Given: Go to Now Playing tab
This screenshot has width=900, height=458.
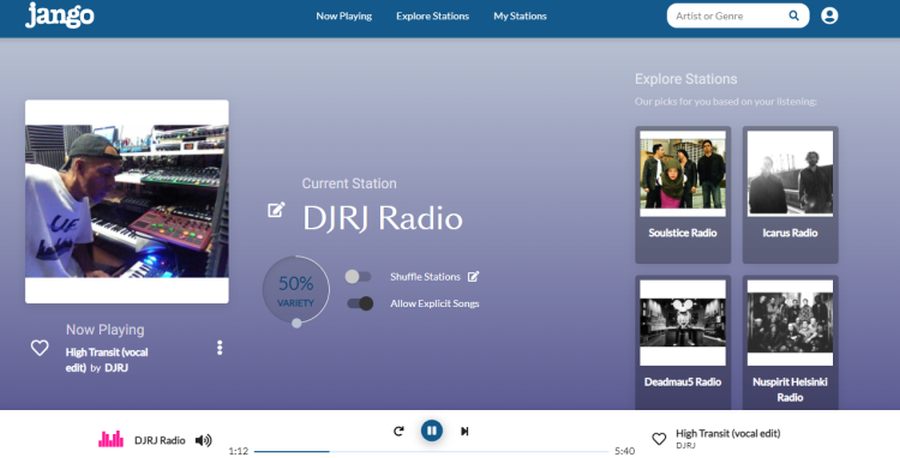Looking at the screenshot, I should (344, 16).
